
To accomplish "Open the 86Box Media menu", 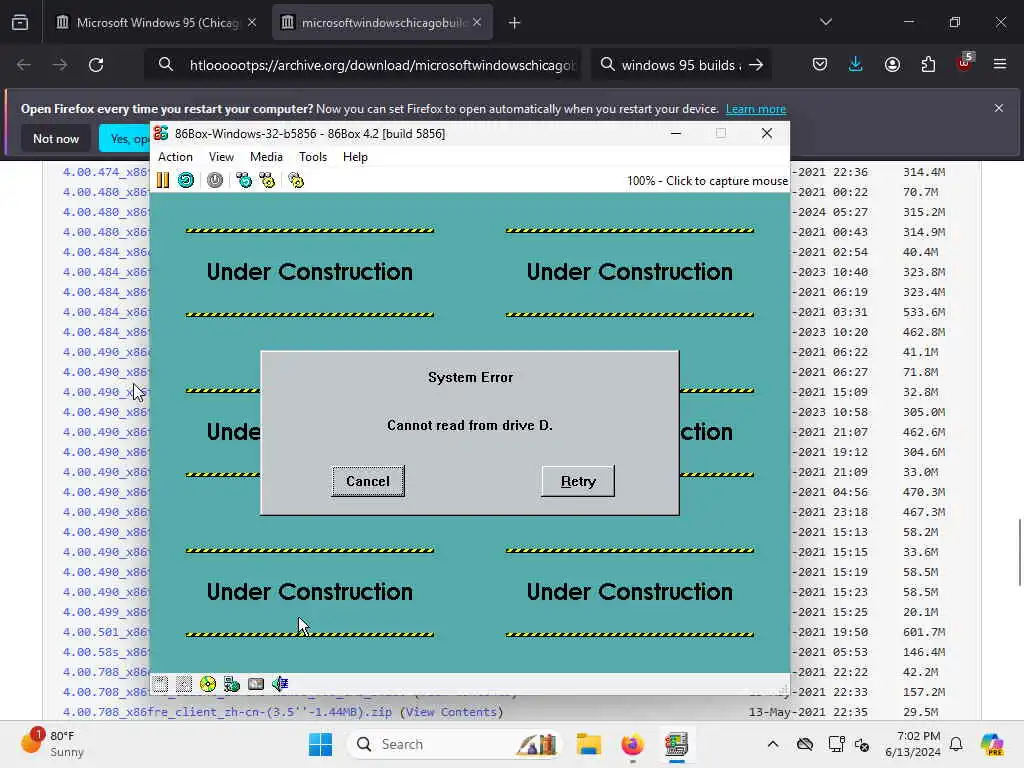I will (266, 157).
